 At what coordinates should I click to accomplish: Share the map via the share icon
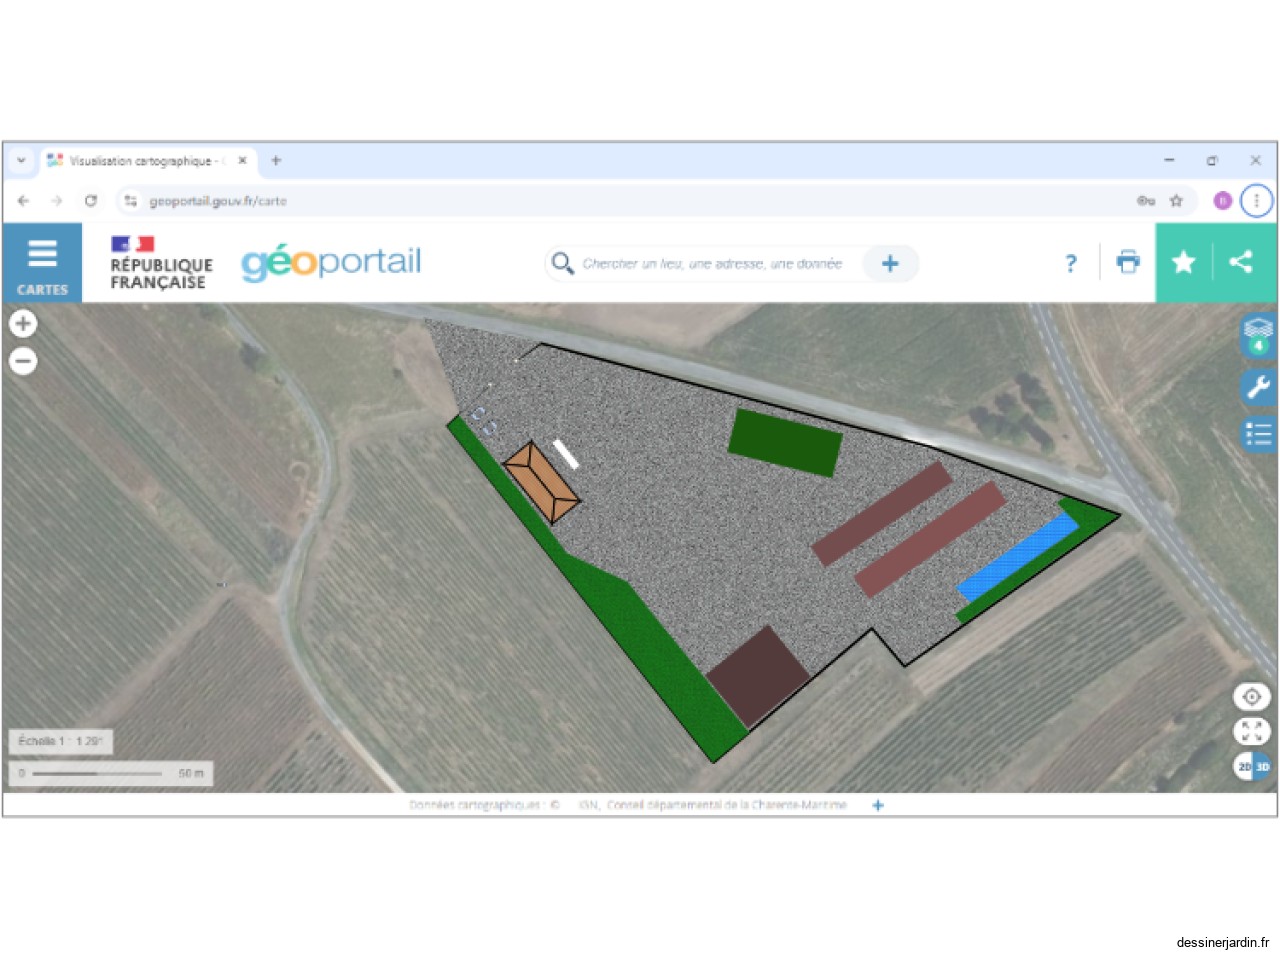pyautogui.click(x=1241, y=262)
